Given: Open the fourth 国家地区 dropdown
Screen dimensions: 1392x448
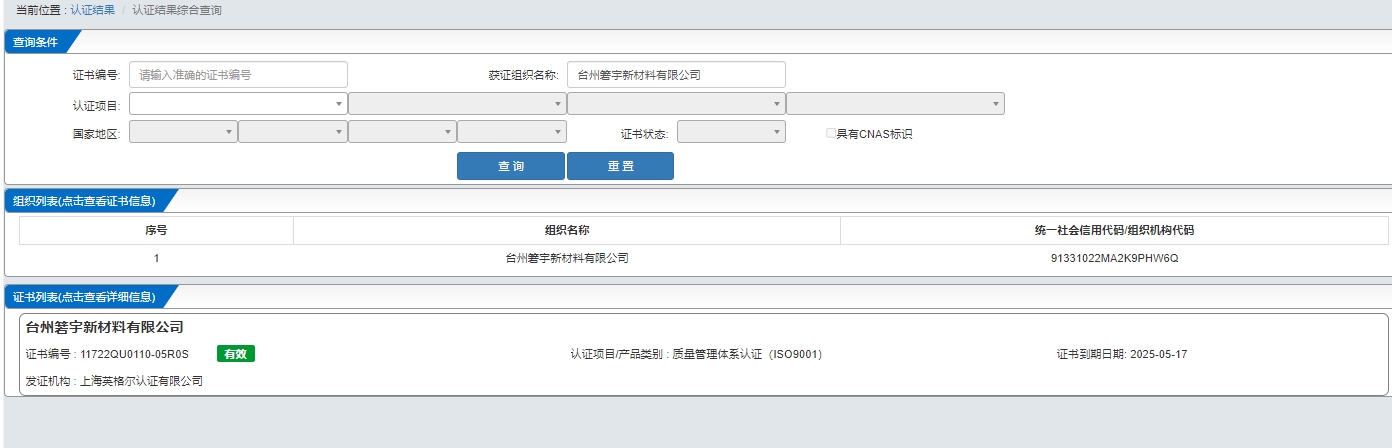Looking at the screenshot, I should (512, 132).
